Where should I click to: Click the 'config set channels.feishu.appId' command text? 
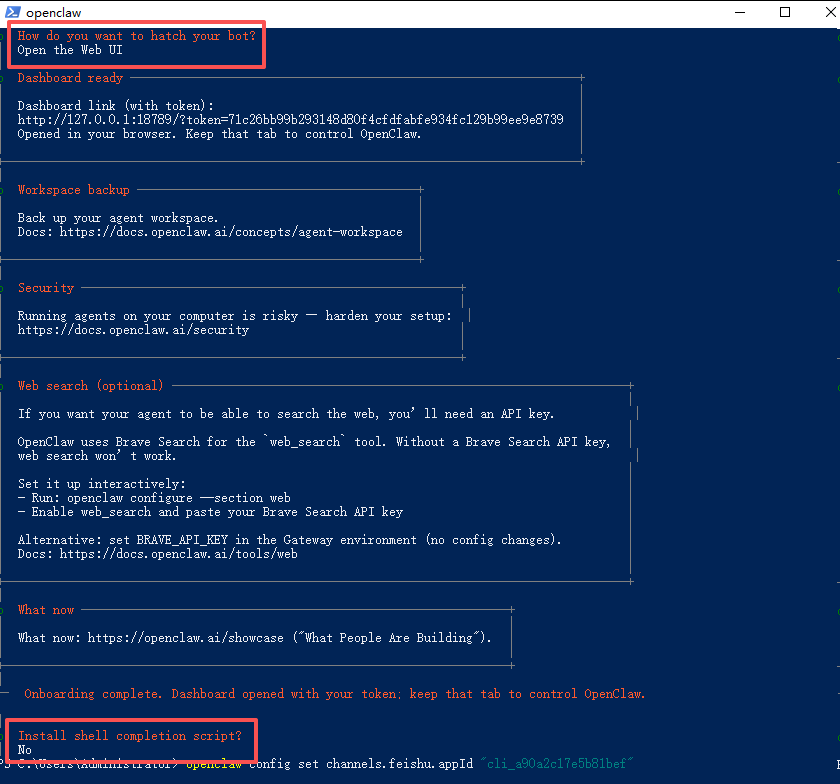361,764
